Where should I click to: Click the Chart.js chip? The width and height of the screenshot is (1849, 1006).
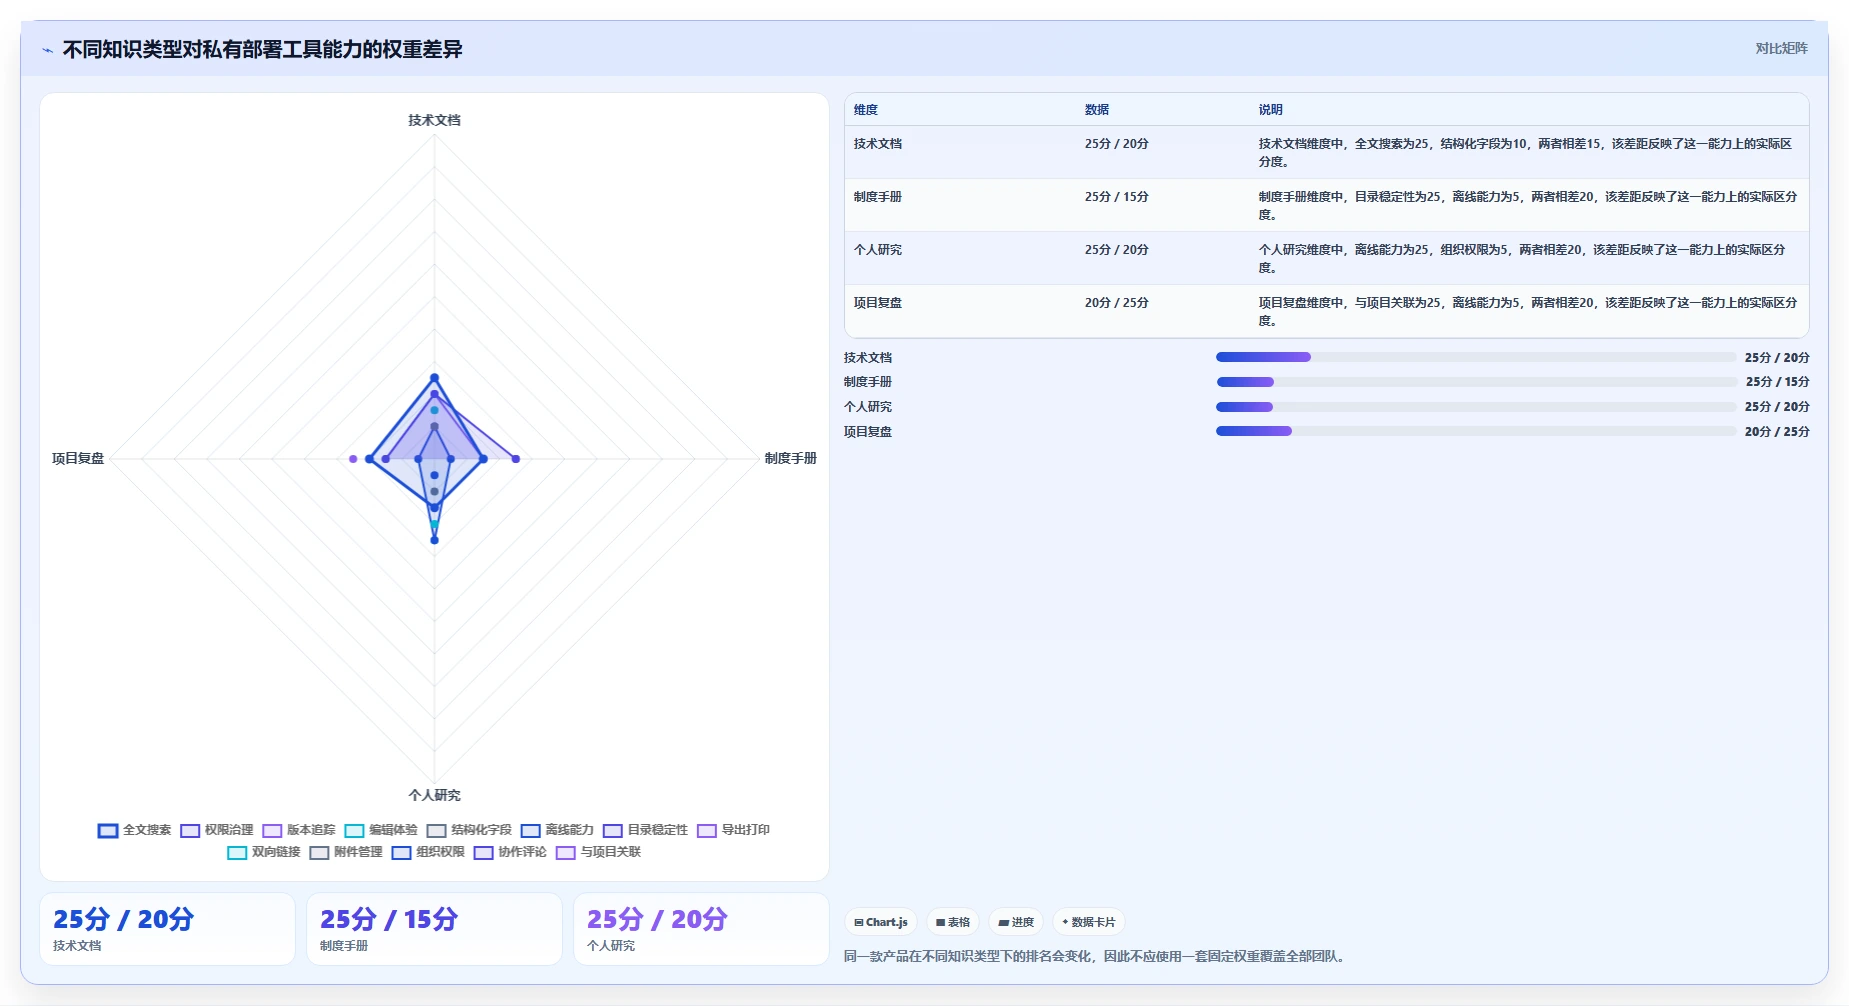pyautogui.click(x=880, y=922)
